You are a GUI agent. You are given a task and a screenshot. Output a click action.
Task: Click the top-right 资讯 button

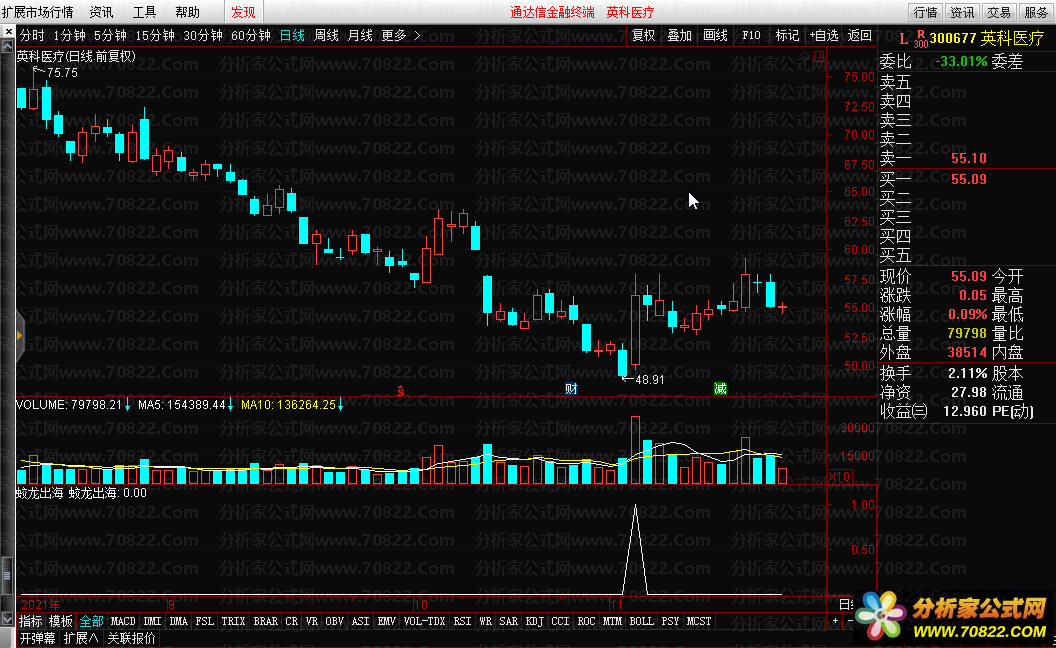pos(962,12)
